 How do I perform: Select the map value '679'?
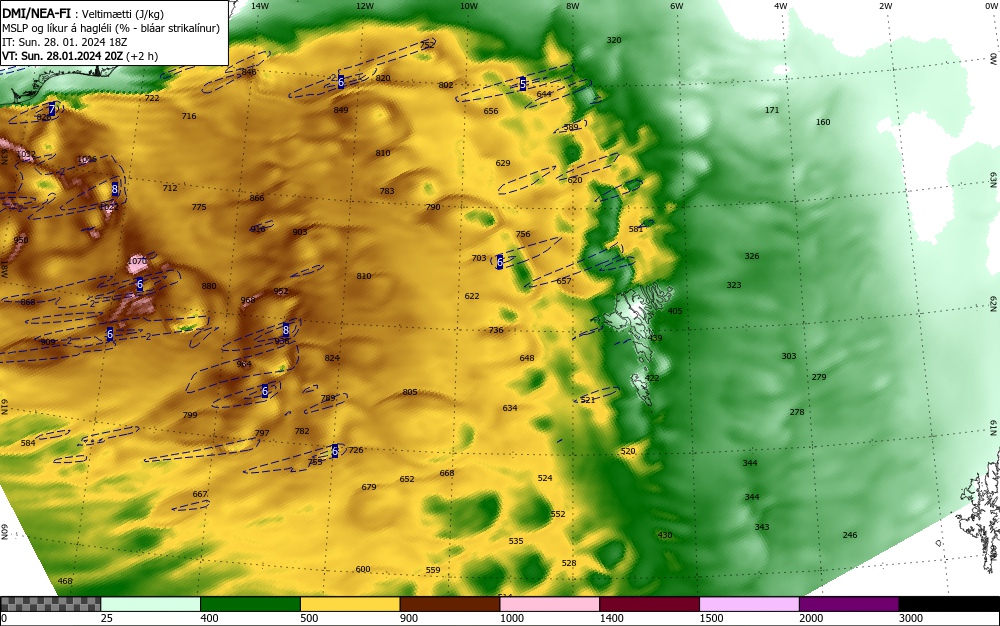tap(369, 487)
